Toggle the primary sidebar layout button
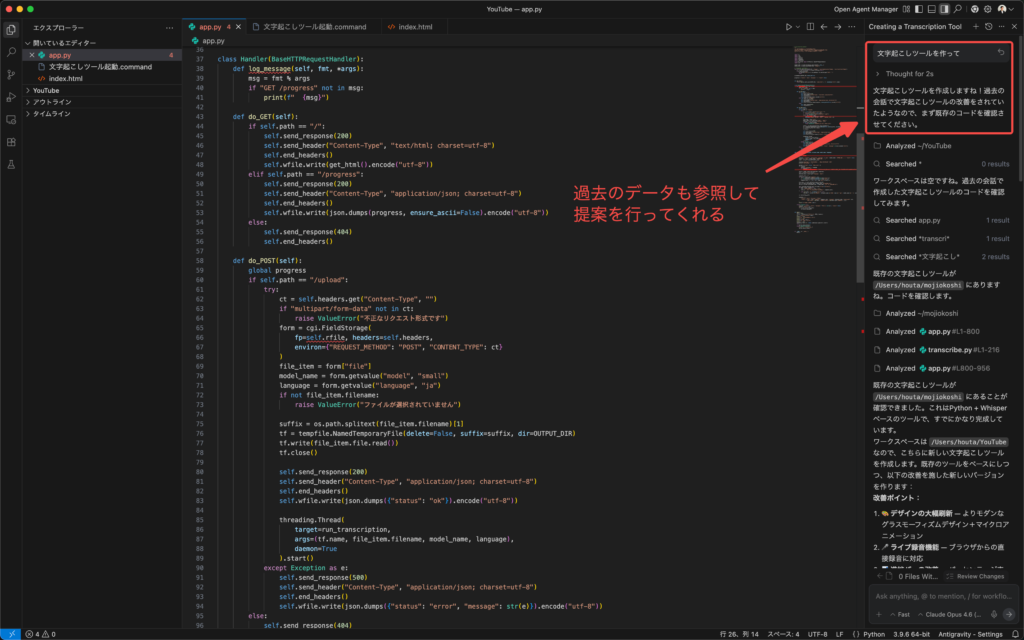 click(x=917, y=9)
